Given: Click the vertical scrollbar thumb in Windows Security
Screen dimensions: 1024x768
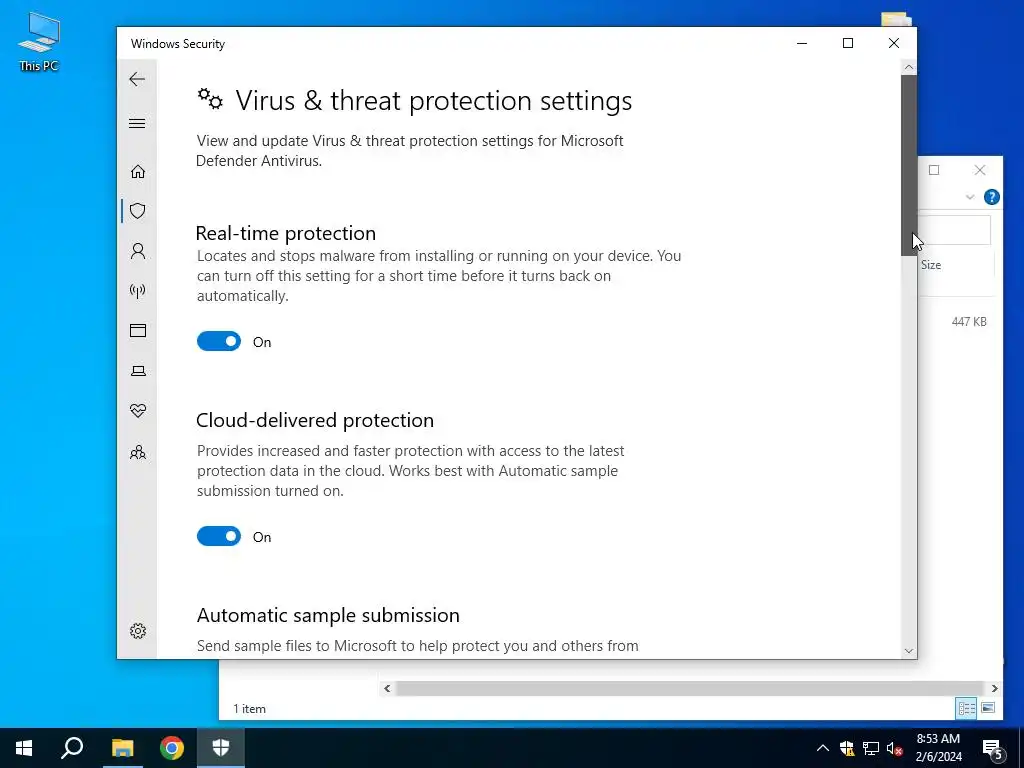Looking at the screenshot, I should pos(908,165).
